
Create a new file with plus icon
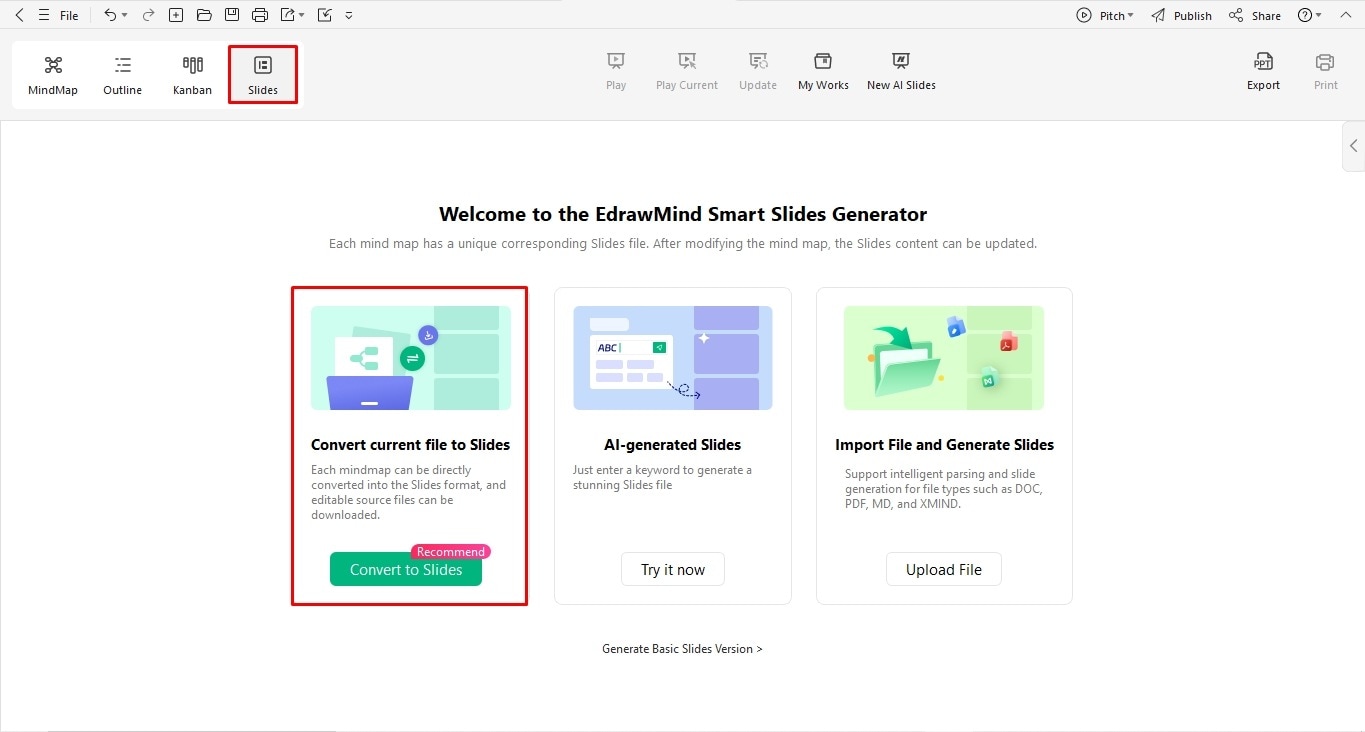point(176,15)
